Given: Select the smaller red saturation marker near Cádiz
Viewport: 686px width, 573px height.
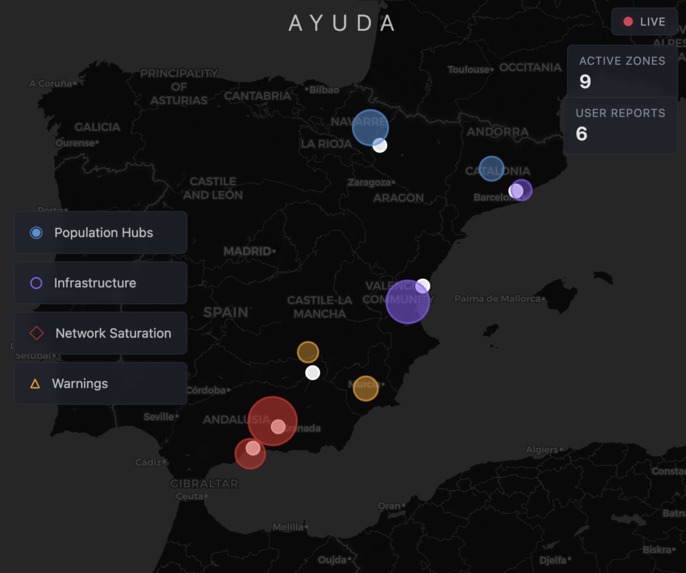Looking at the screenshot, I should point(250,454).
